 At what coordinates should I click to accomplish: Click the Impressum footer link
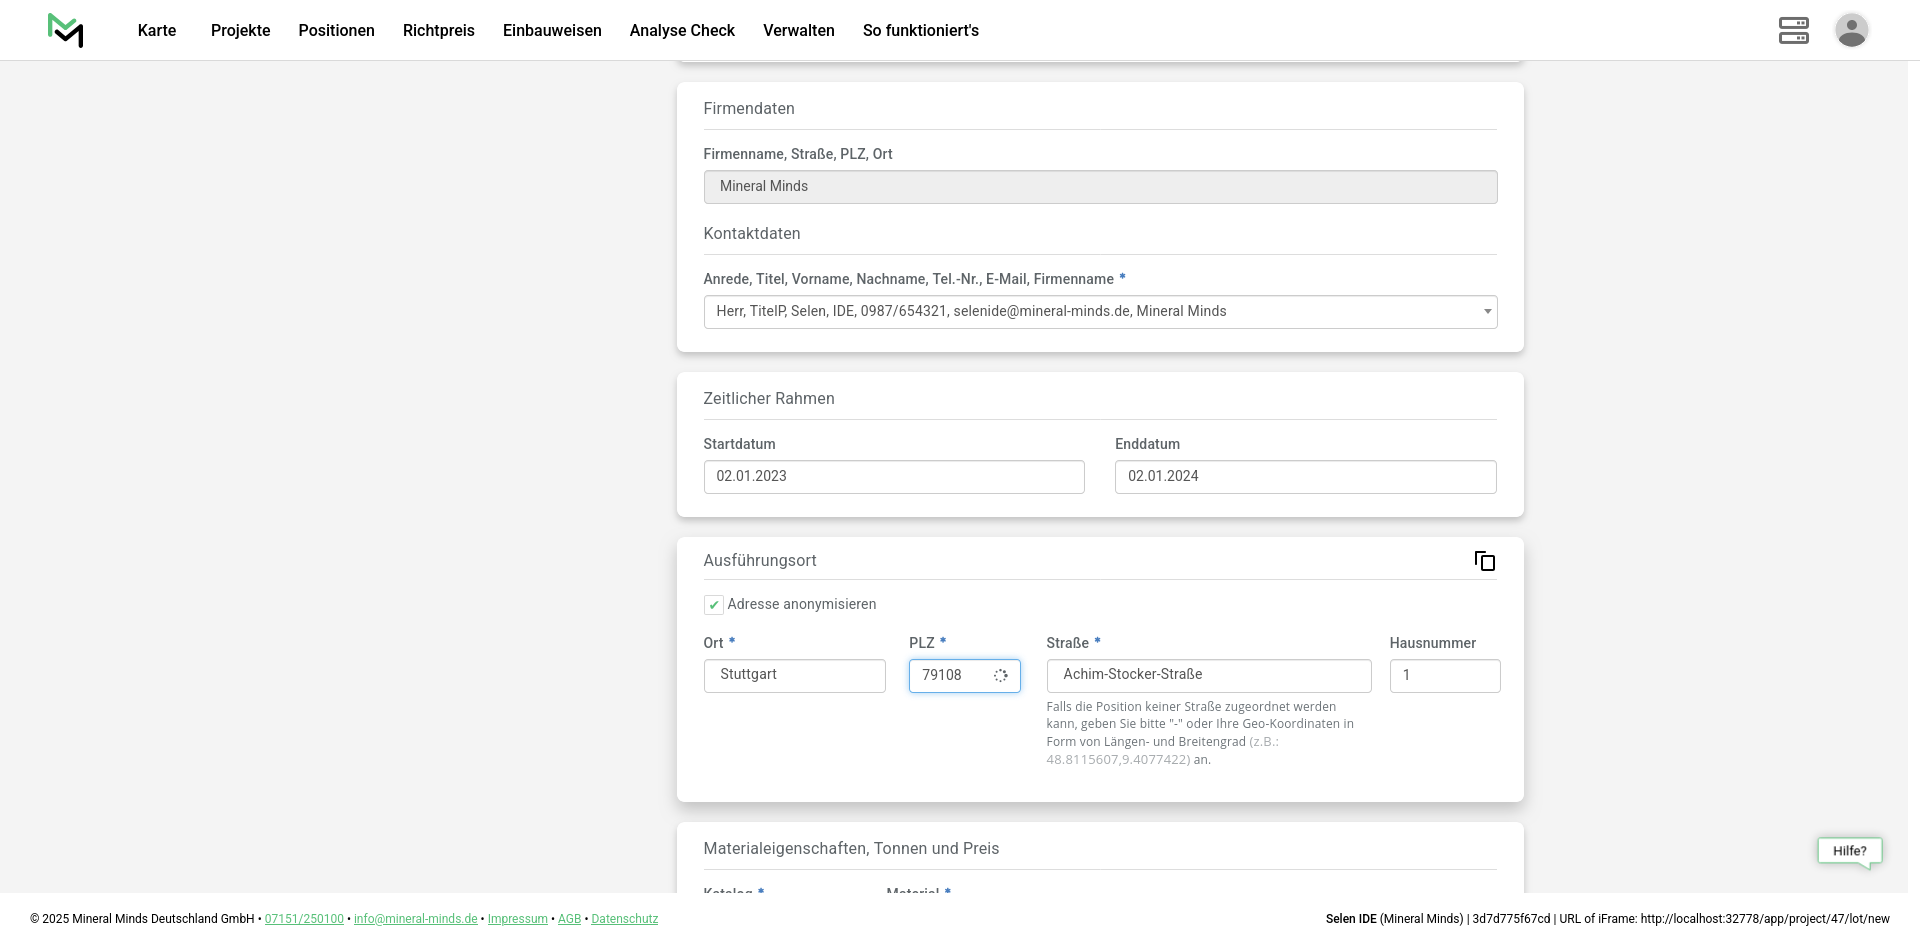pyautogui.click(x=517, y=919)
